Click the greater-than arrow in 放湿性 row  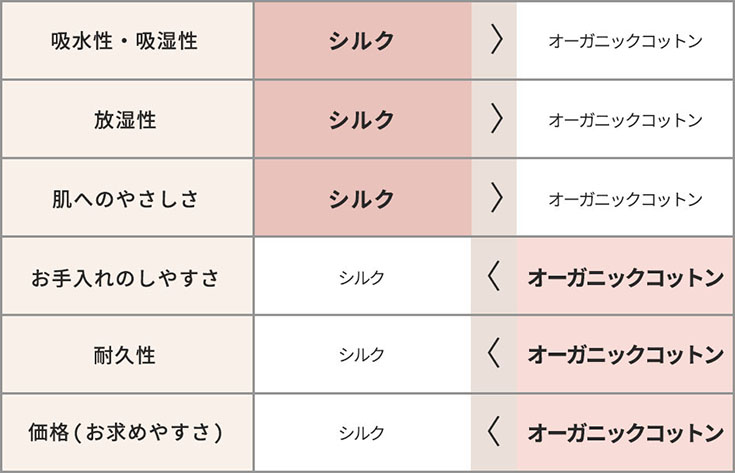coord(494,120)
